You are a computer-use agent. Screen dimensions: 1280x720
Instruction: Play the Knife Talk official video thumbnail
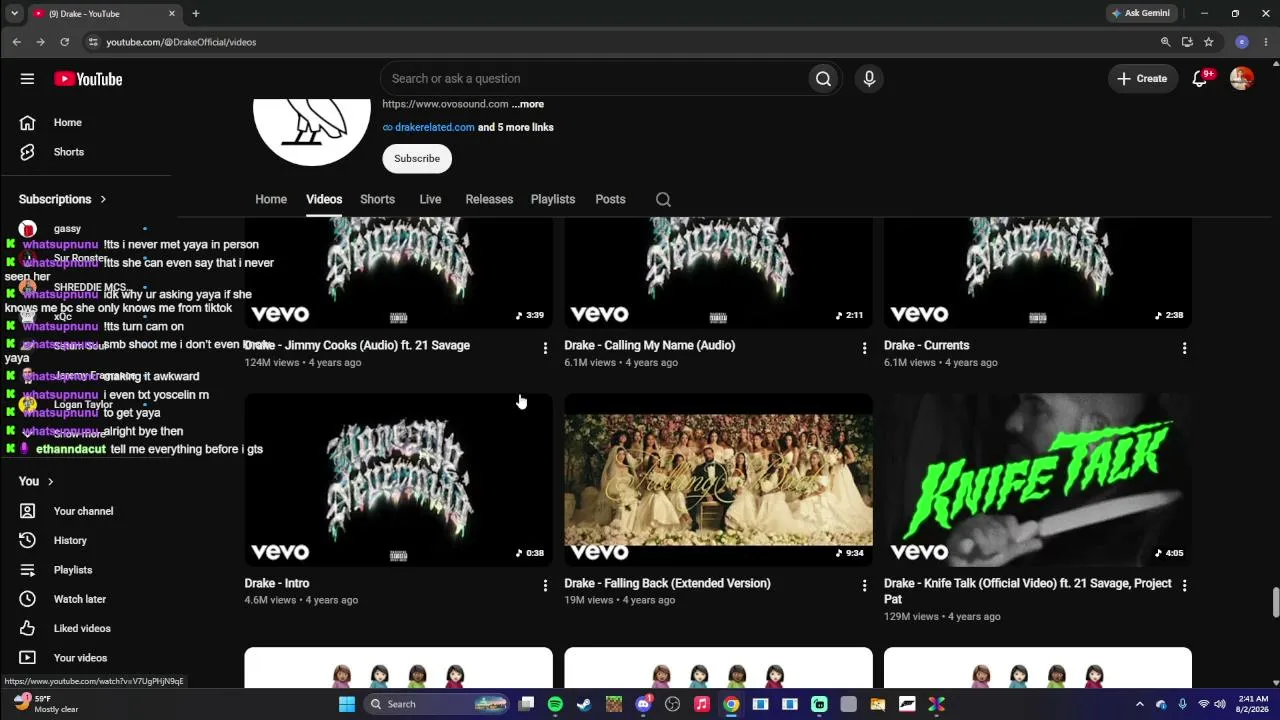(1038, 480)
